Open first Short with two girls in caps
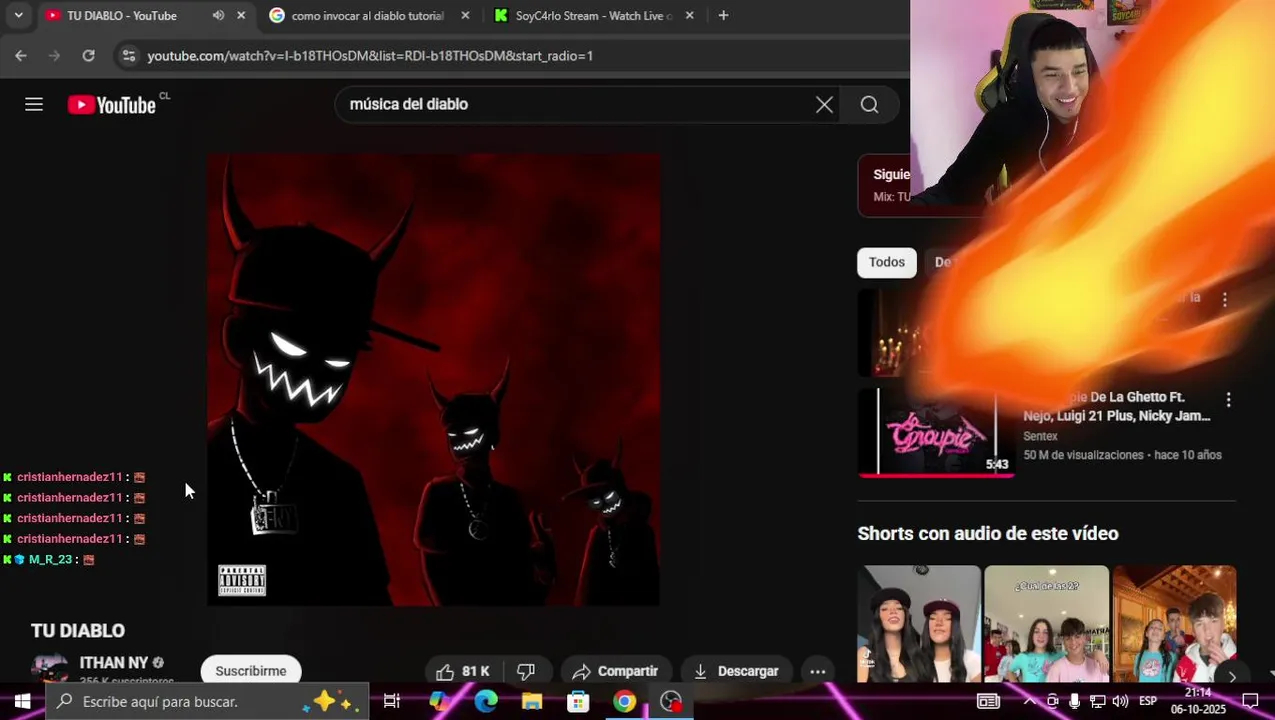Viewport: 1275px width, 720px height. coord(919,624)
